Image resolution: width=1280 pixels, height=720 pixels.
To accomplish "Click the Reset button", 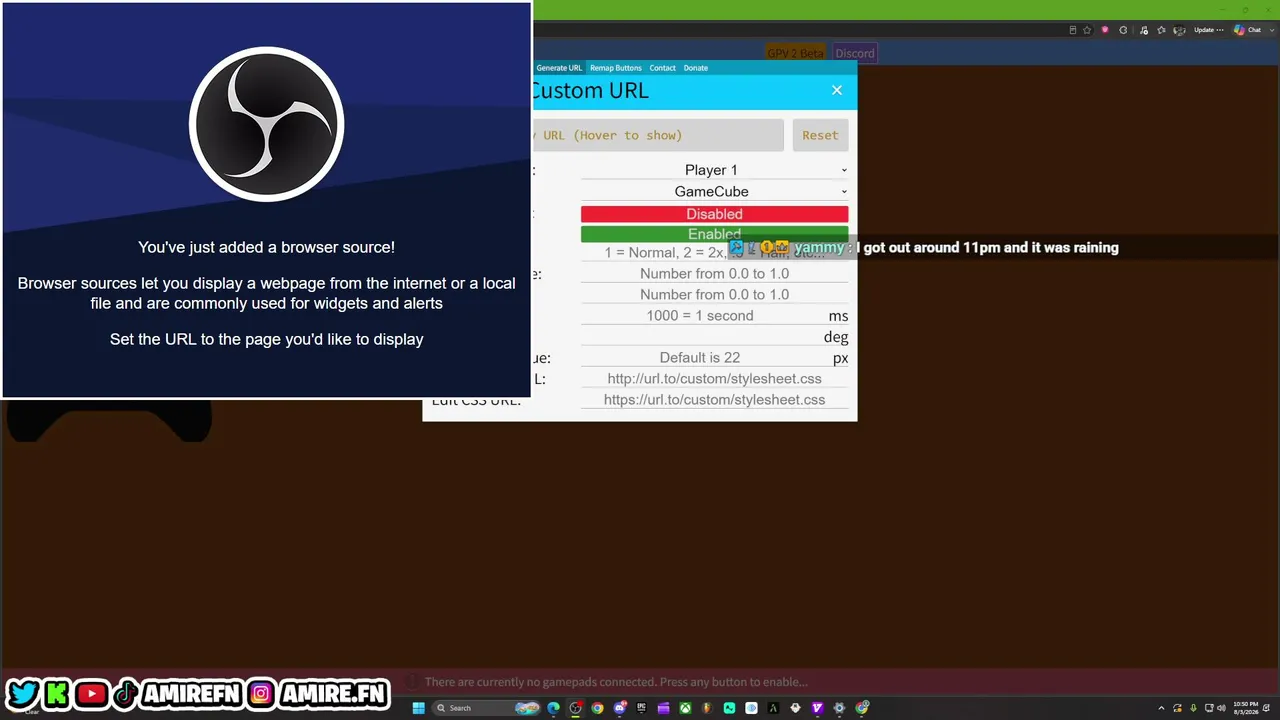I will coord(820,135).
